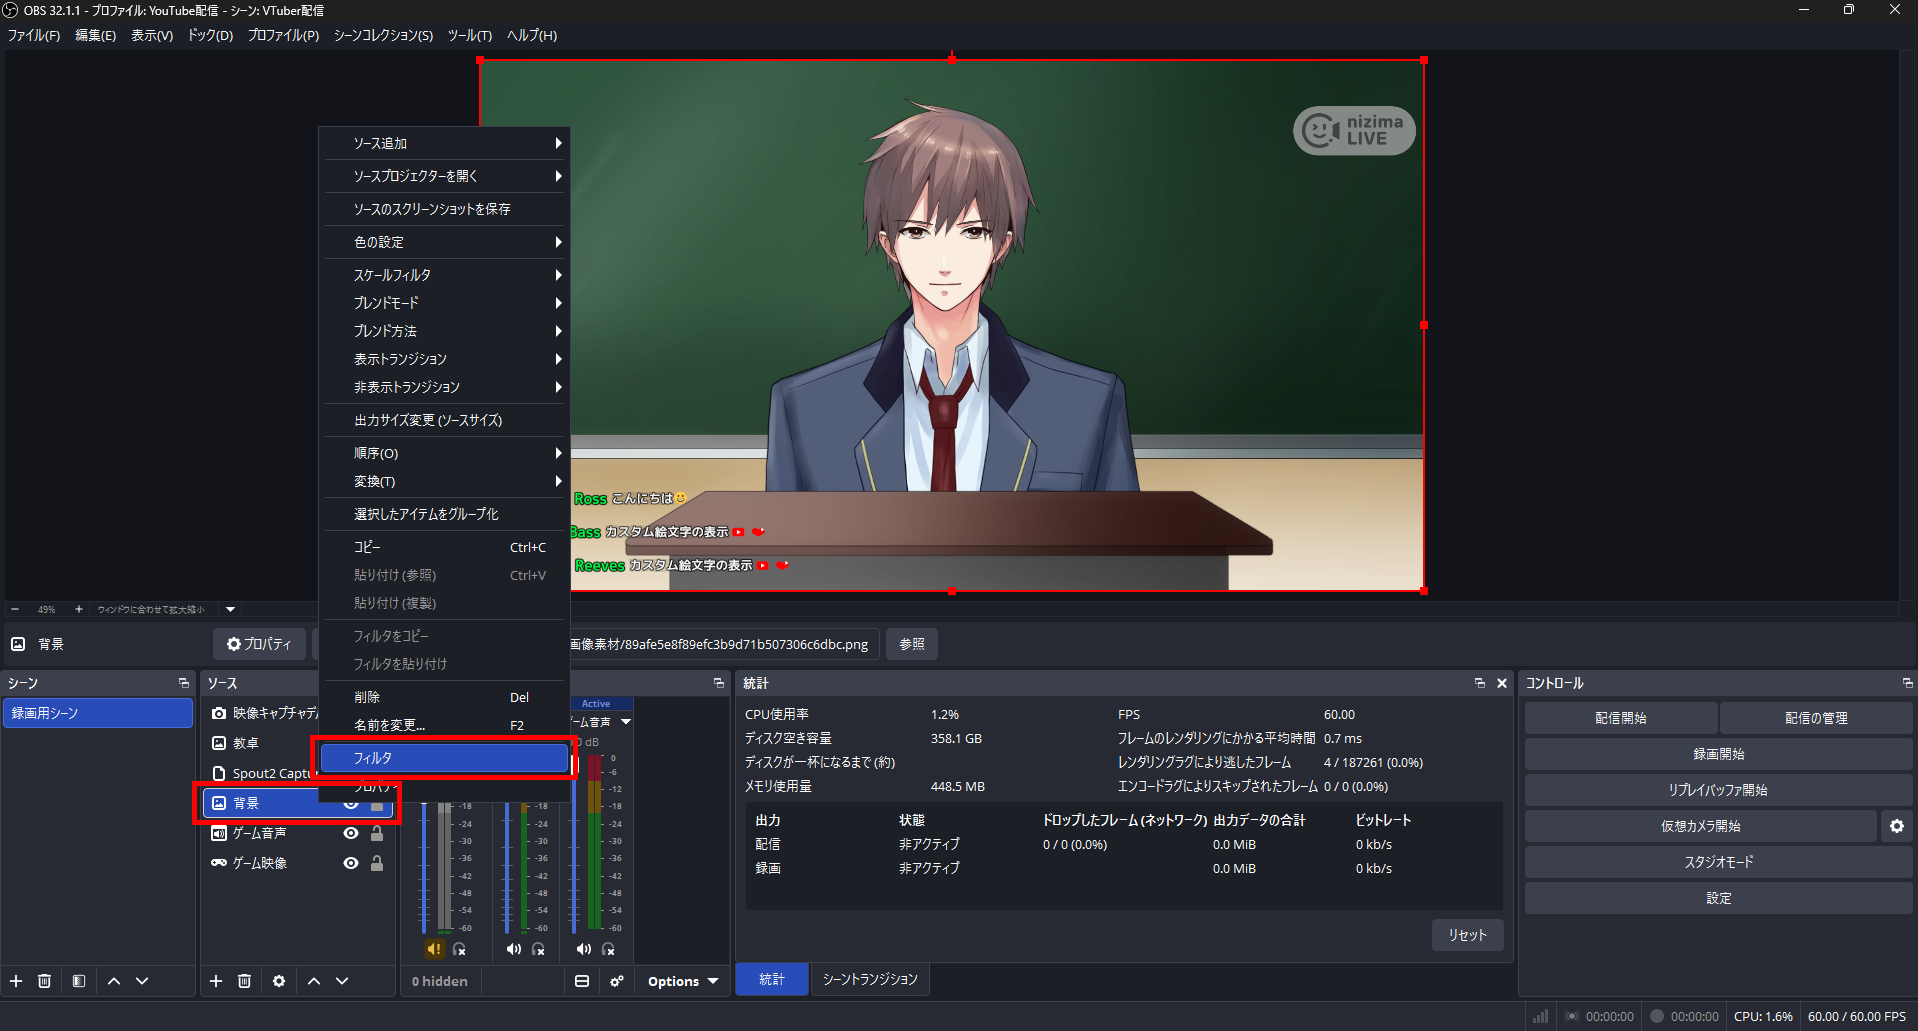
Task: Move the selected source down
Action: 342,981
